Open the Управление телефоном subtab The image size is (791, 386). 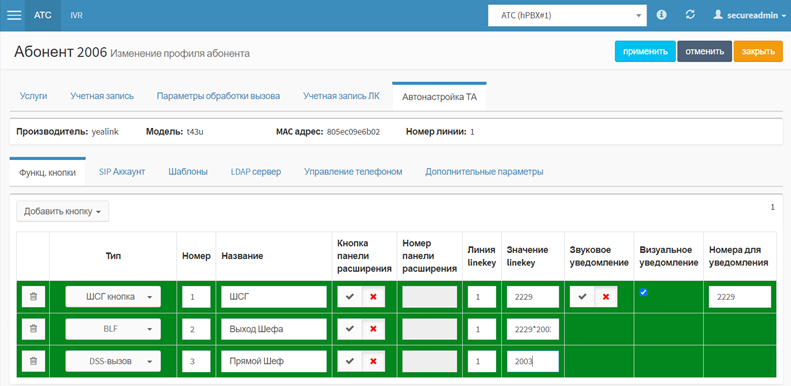point(353,172)
